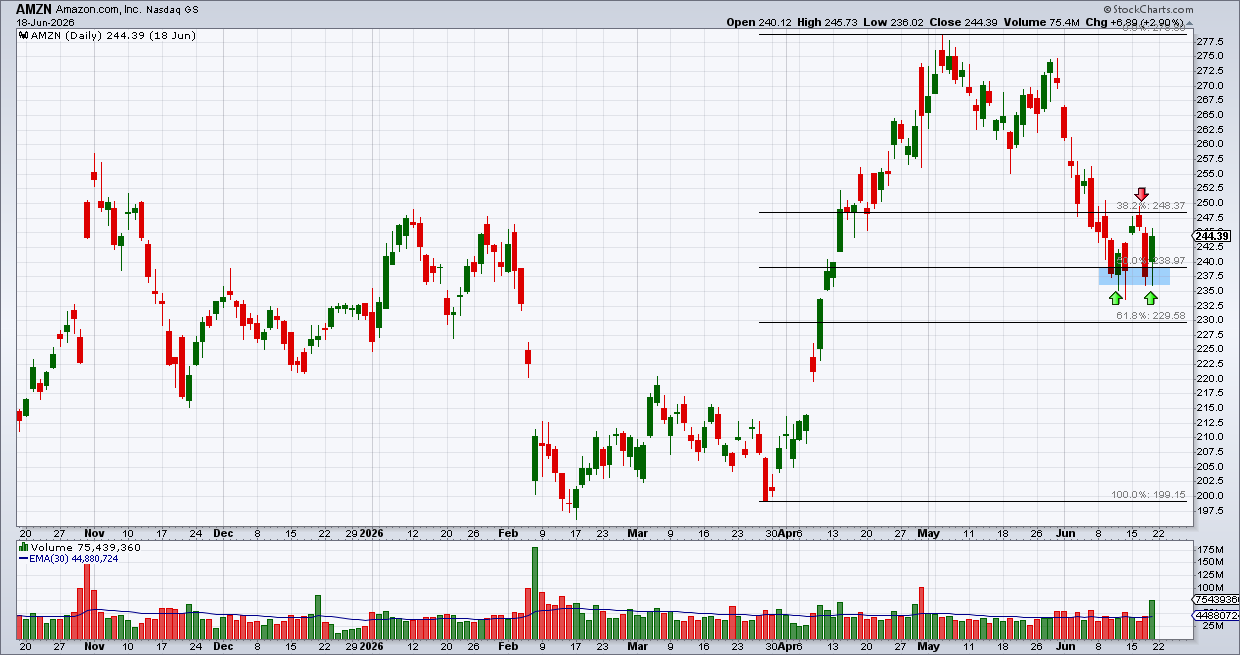Image resolution: width=1240 pixels, height=655 pixels.
Task: Click the 220.0 price axis label
Action: coord(1210,378)
